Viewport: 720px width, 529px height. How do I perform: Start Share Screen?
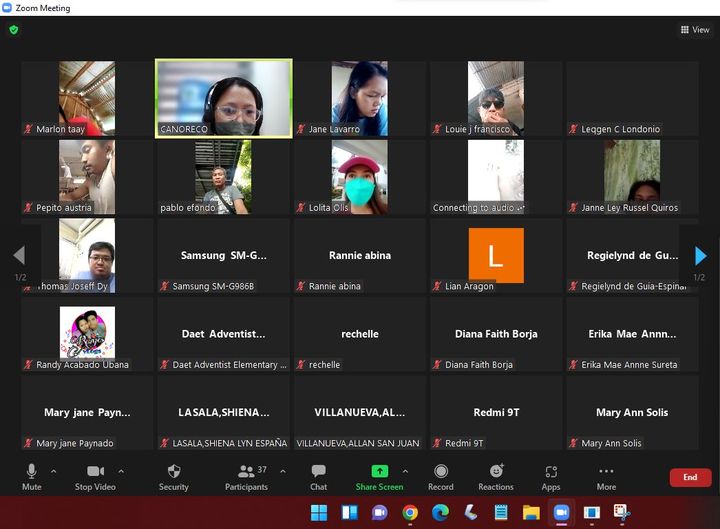(379, 476)
